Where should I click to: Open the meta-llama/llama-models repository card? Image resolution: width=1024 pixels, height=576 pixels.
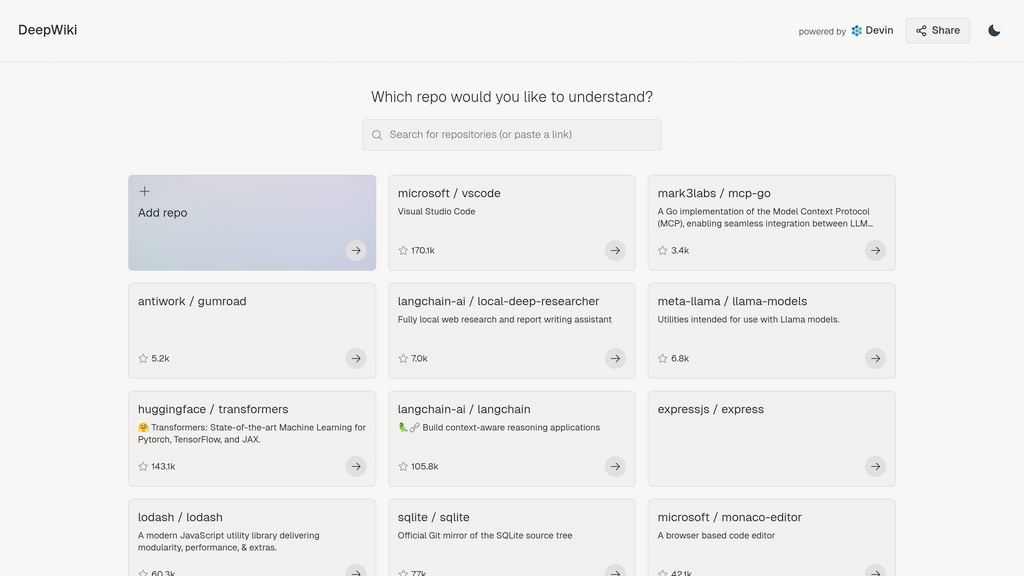pyautogui.click(x=771, y=330)
